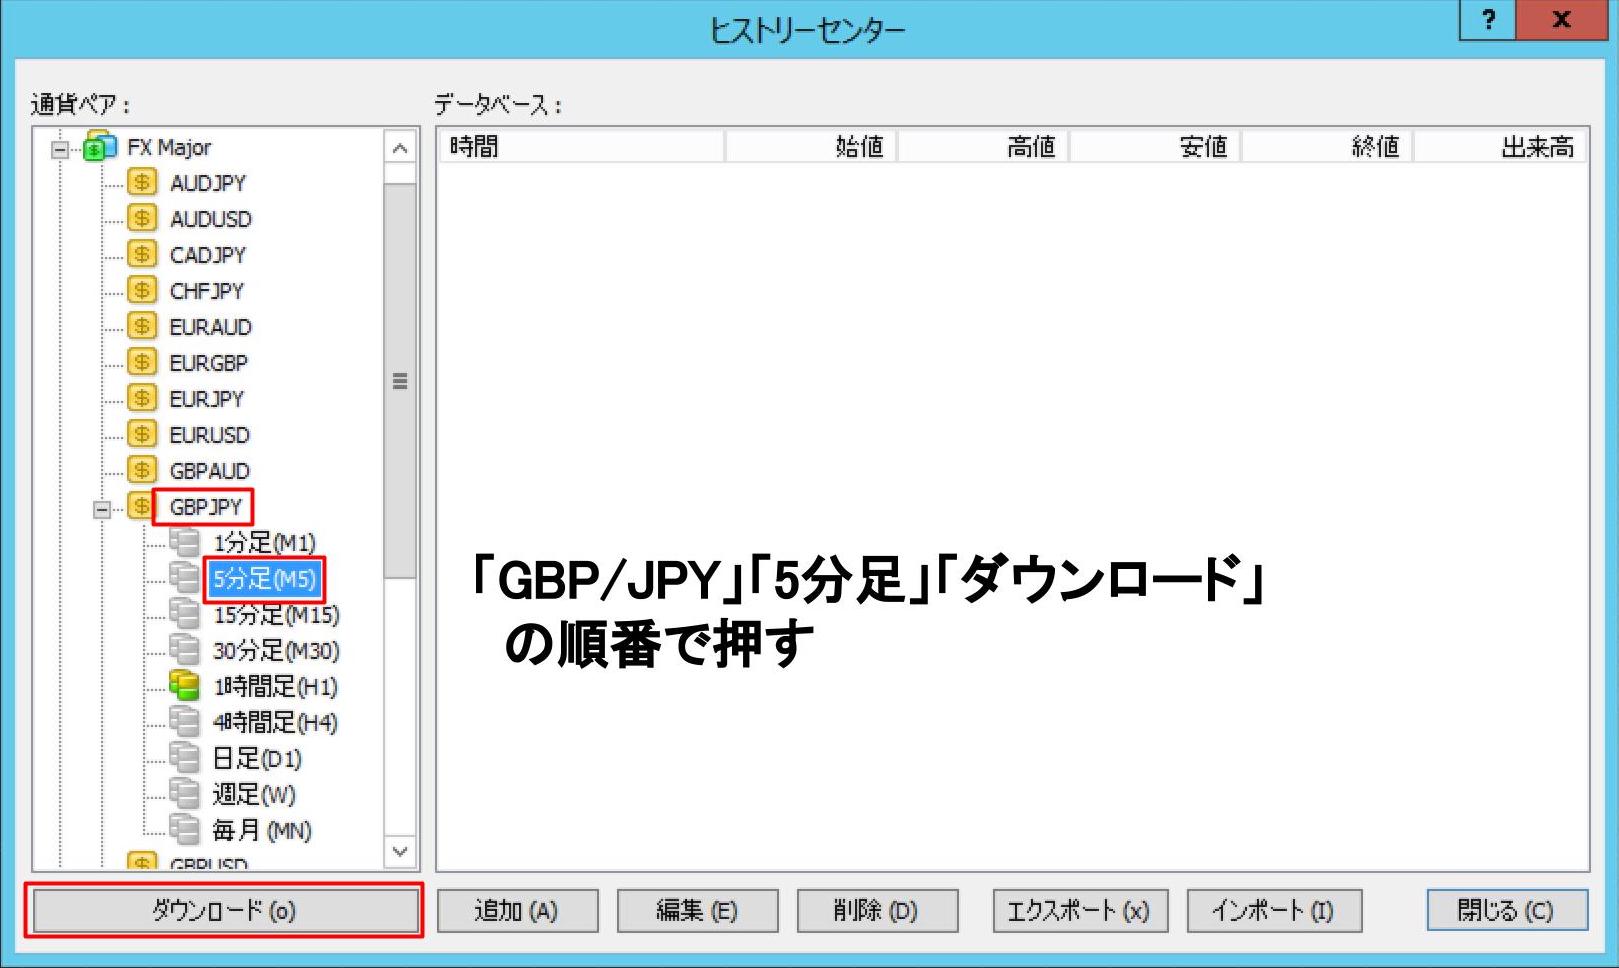
Task: Select the 週足(W) database icon
Action: (x=184, y=794)
